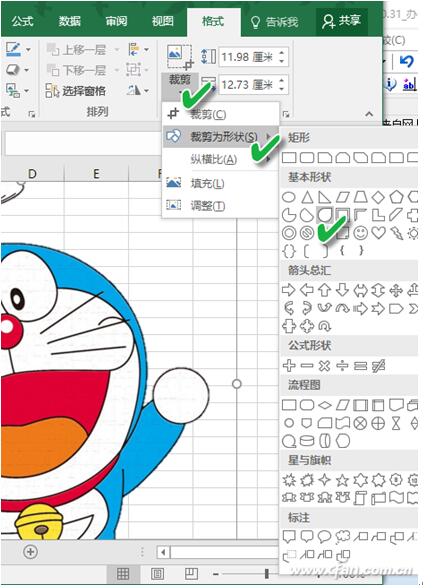Open the 裁剪 split-button dropdown arrow
The height and width of the screenshot is (588, 434).
[180, 92]
